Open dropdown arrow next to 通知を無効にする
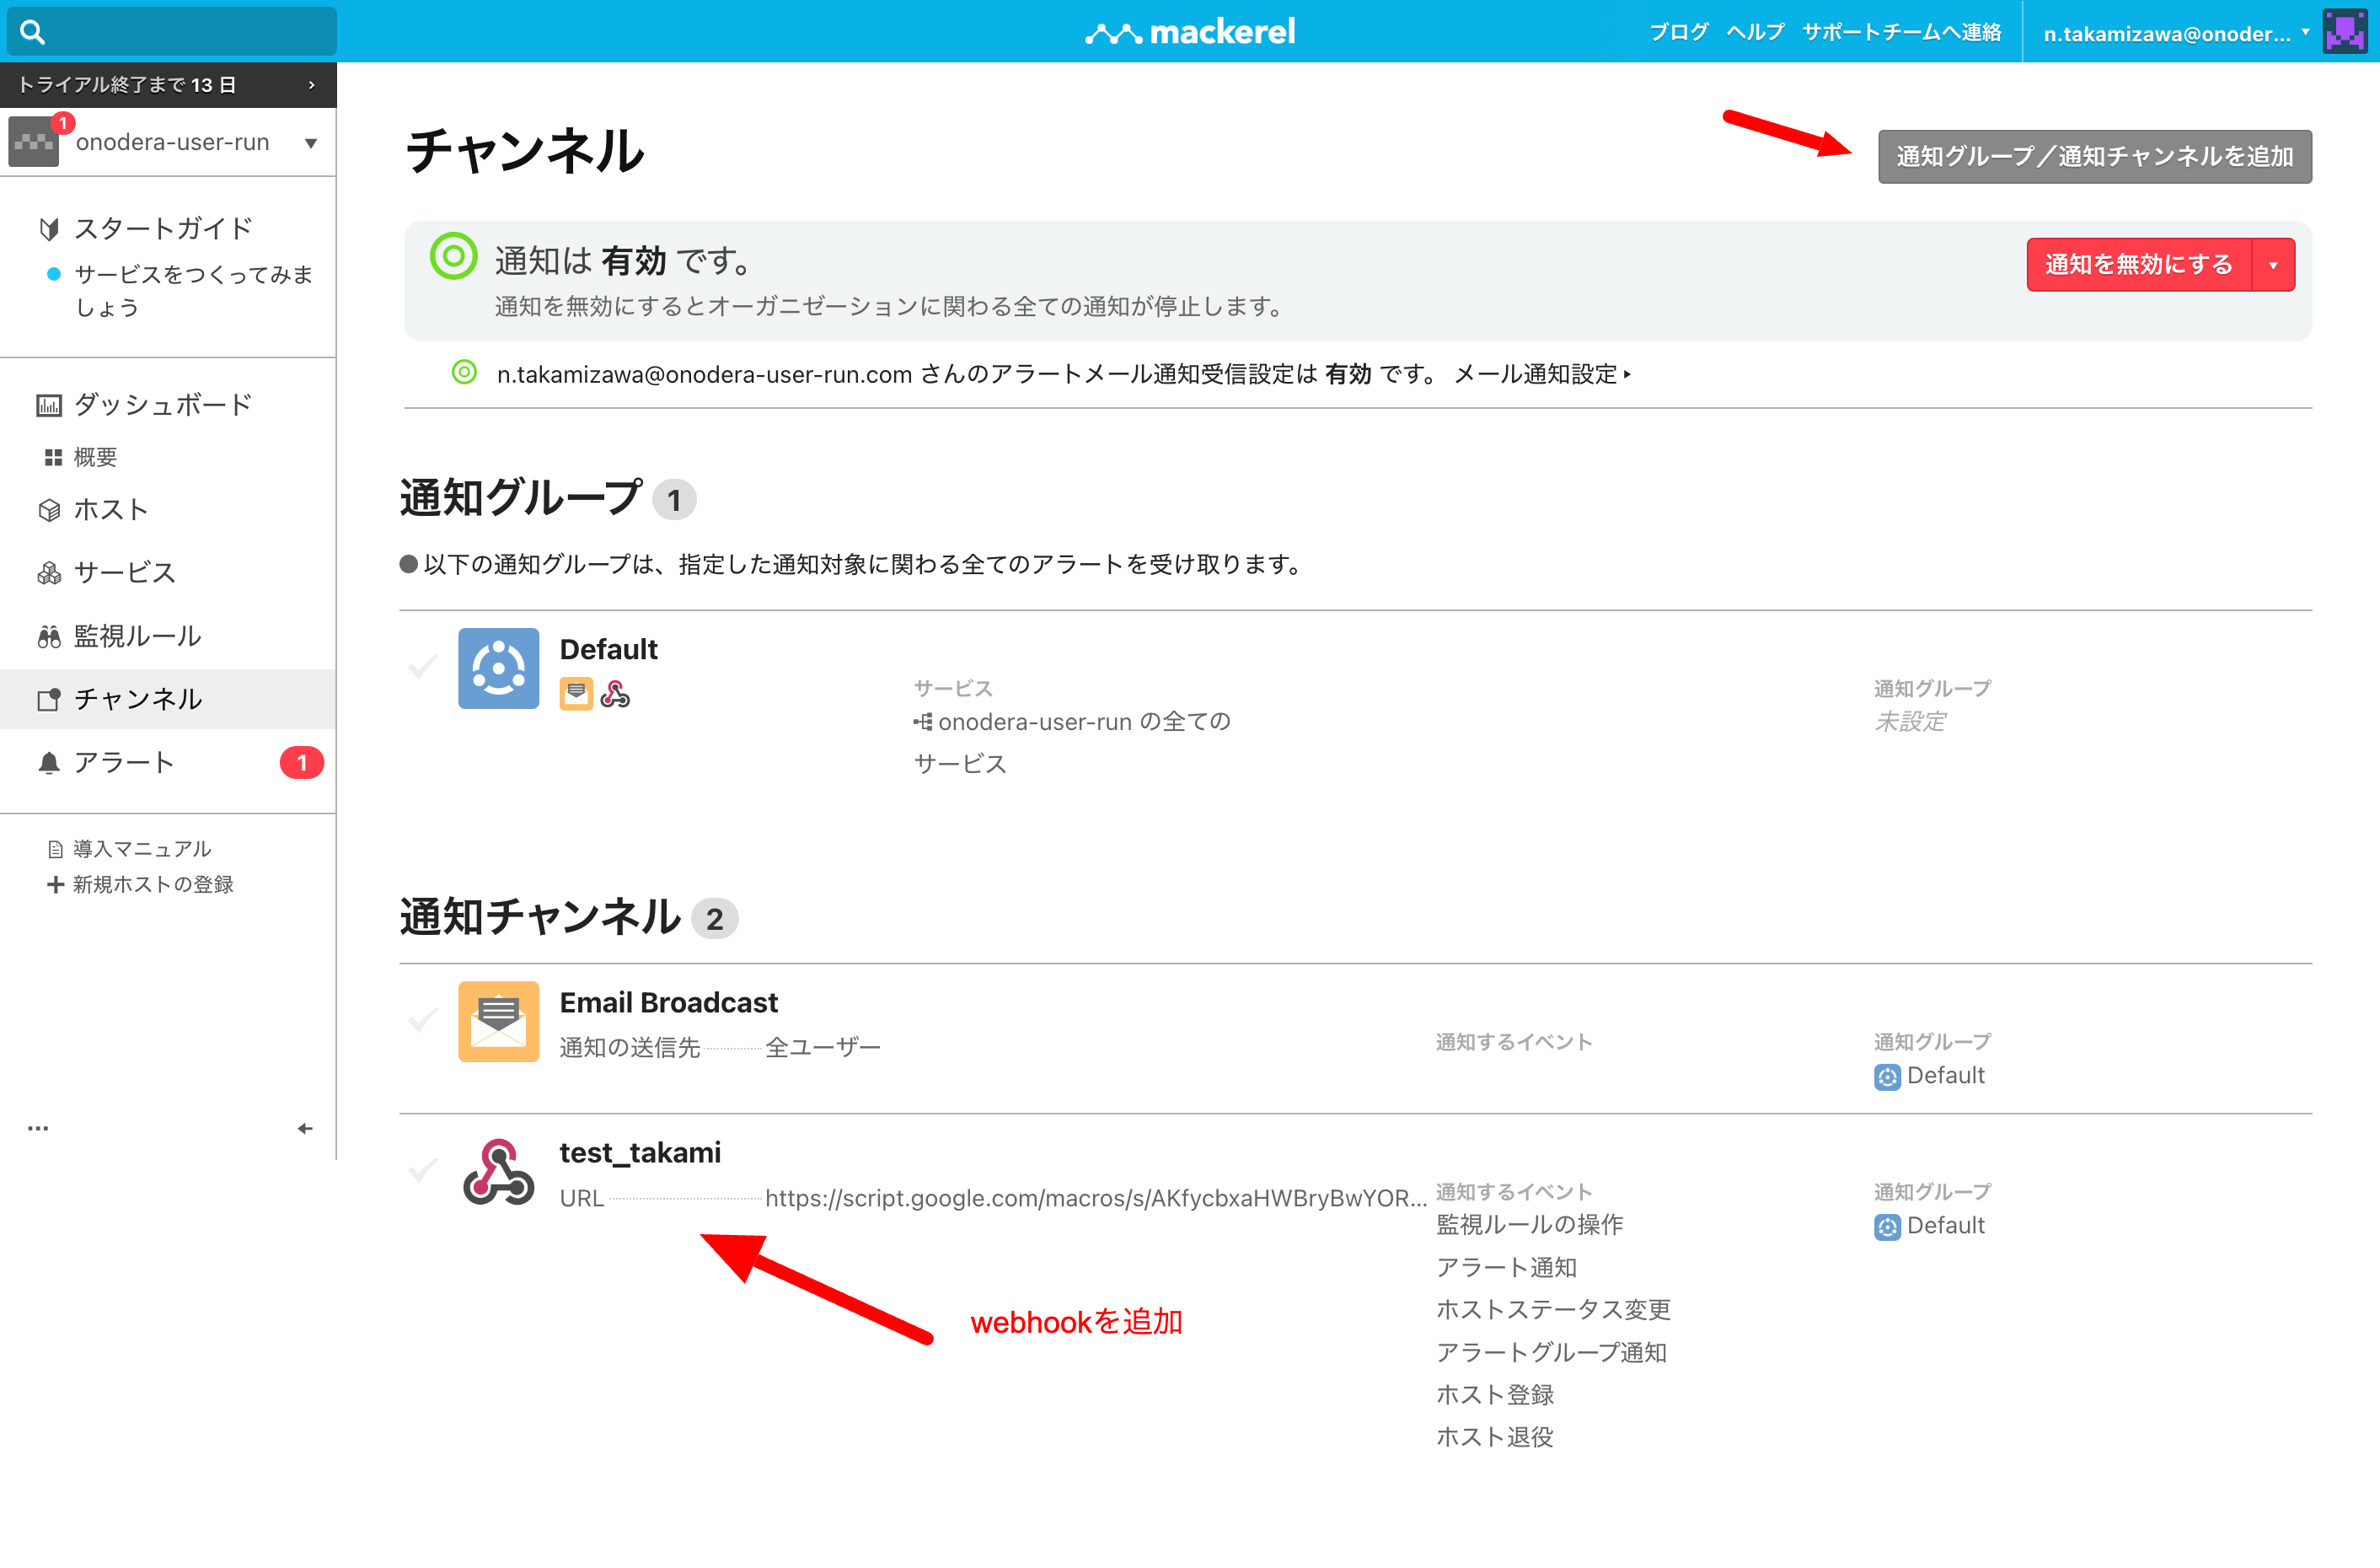This screenshot has height=1568, width=2380. click(x=2273, y=265)
